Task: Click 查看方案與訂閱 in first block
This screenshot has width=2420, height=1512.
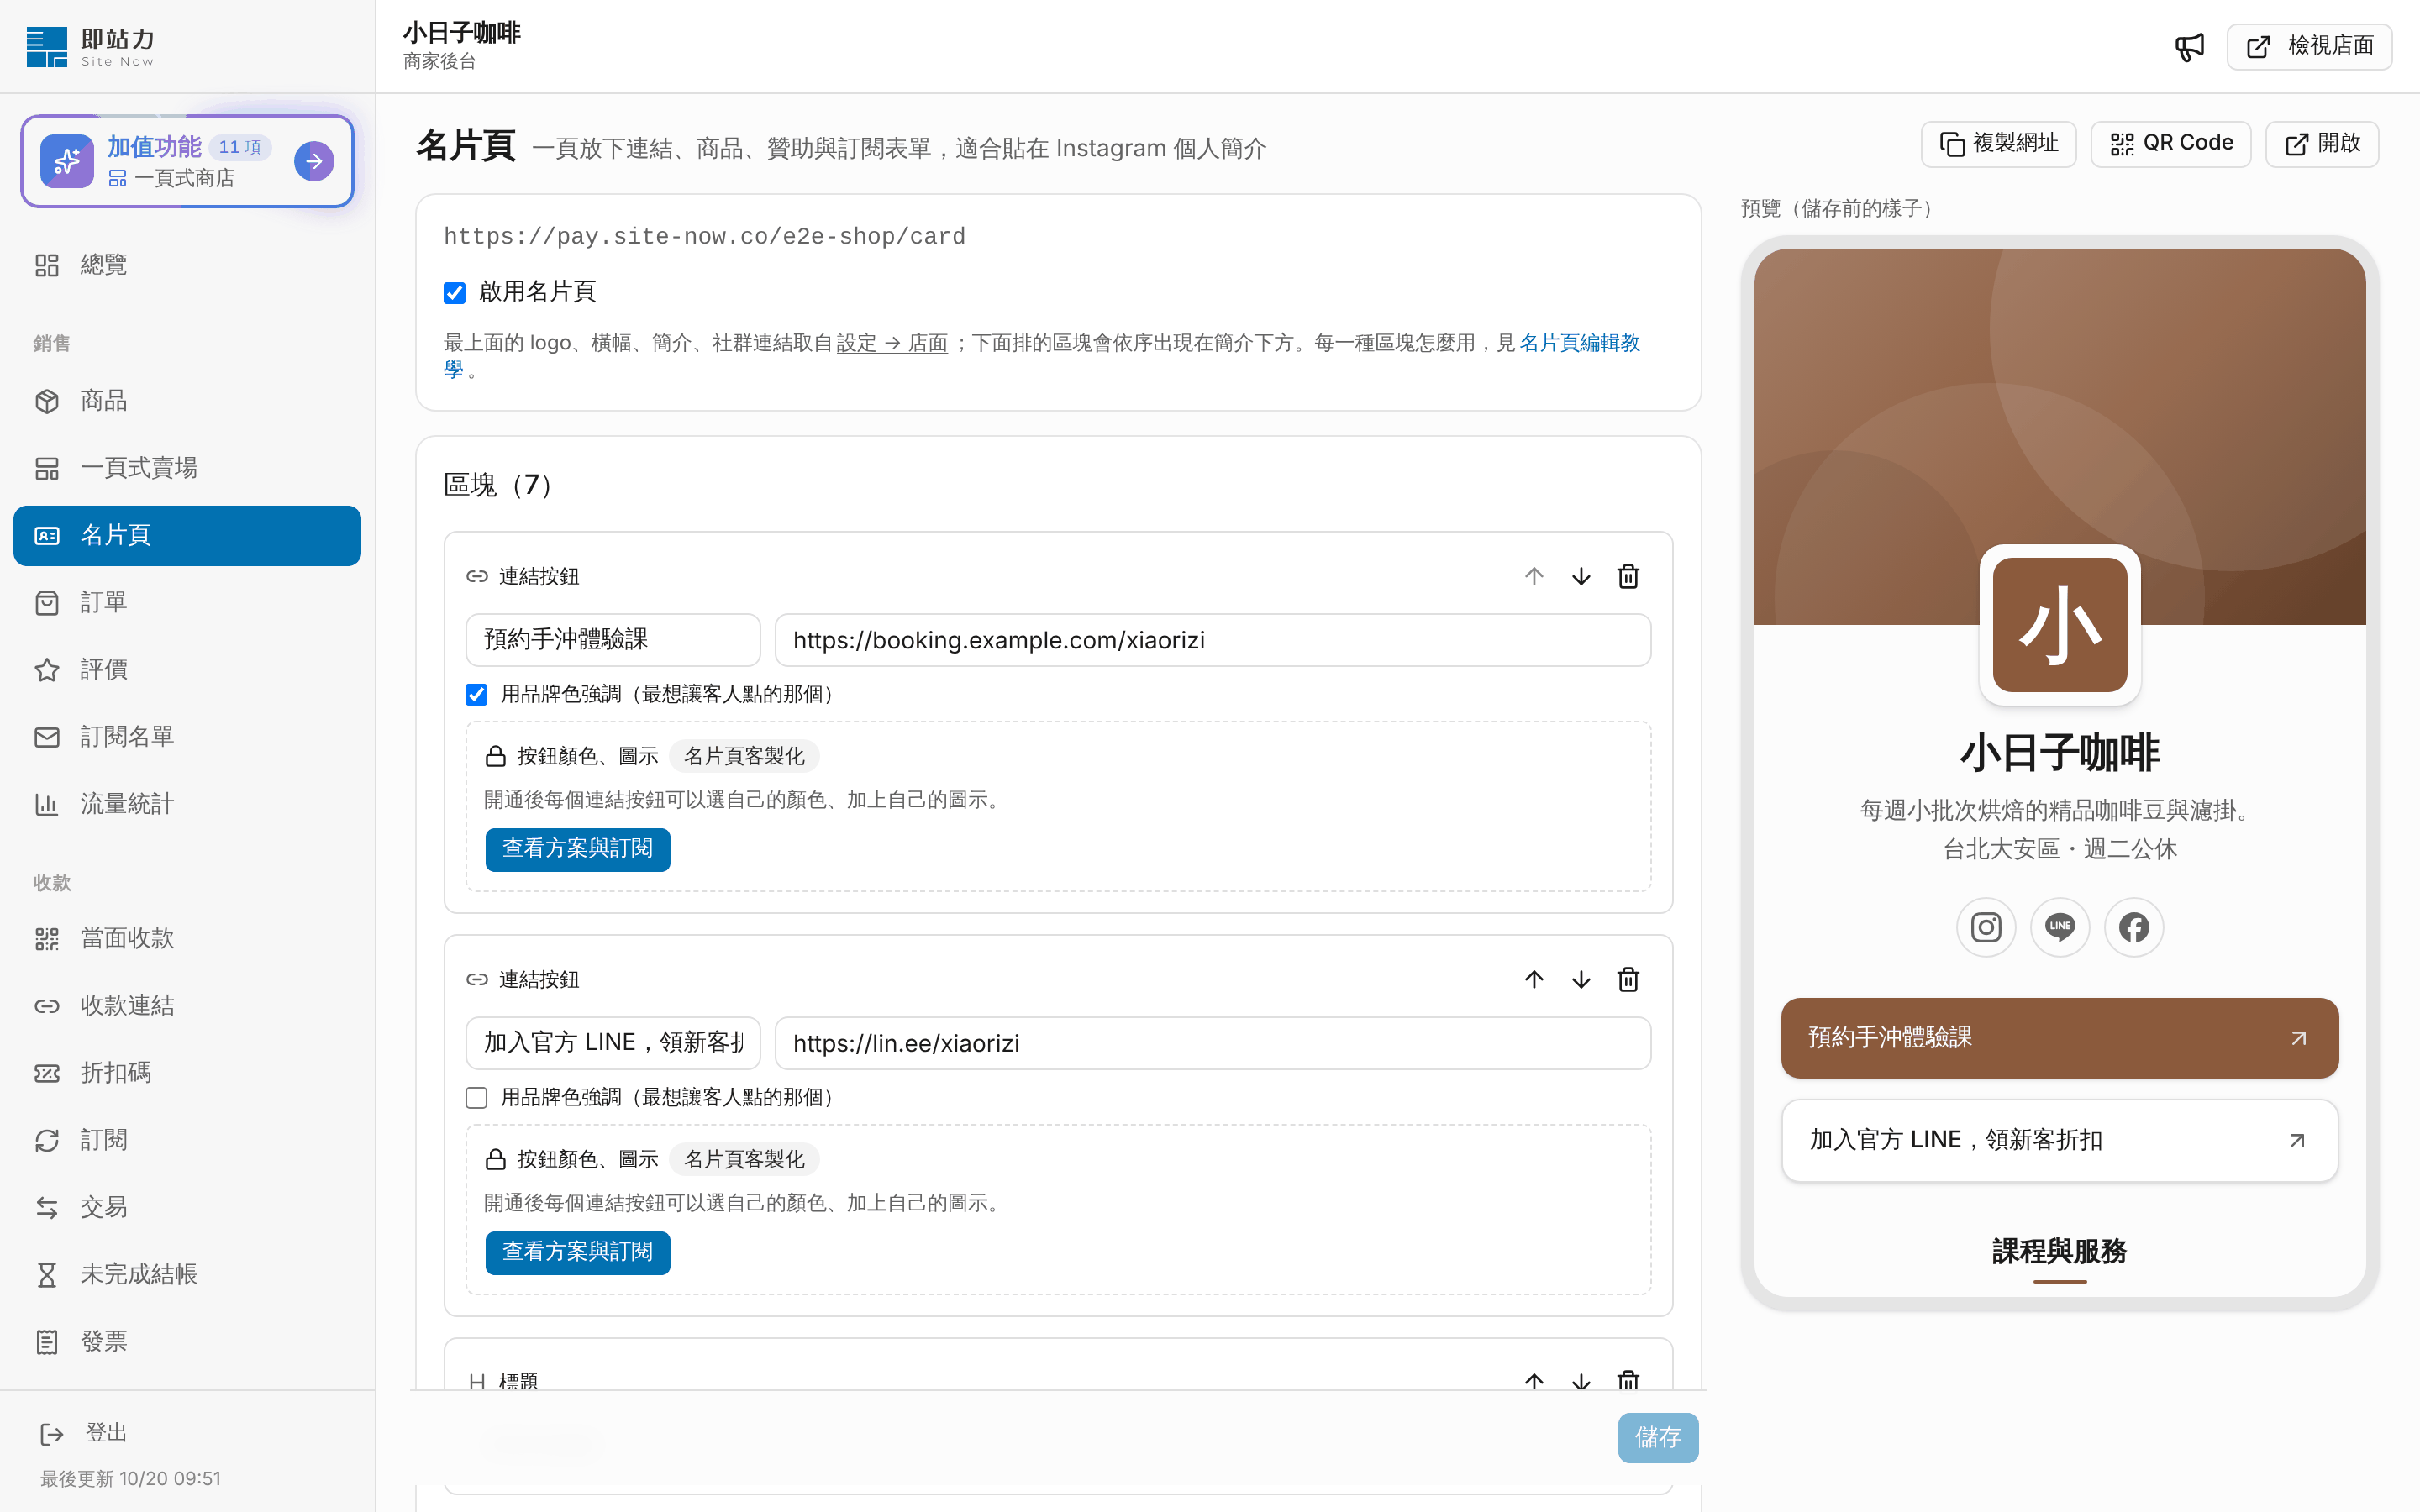Action: pyautogui.click(x=578, y=849)
